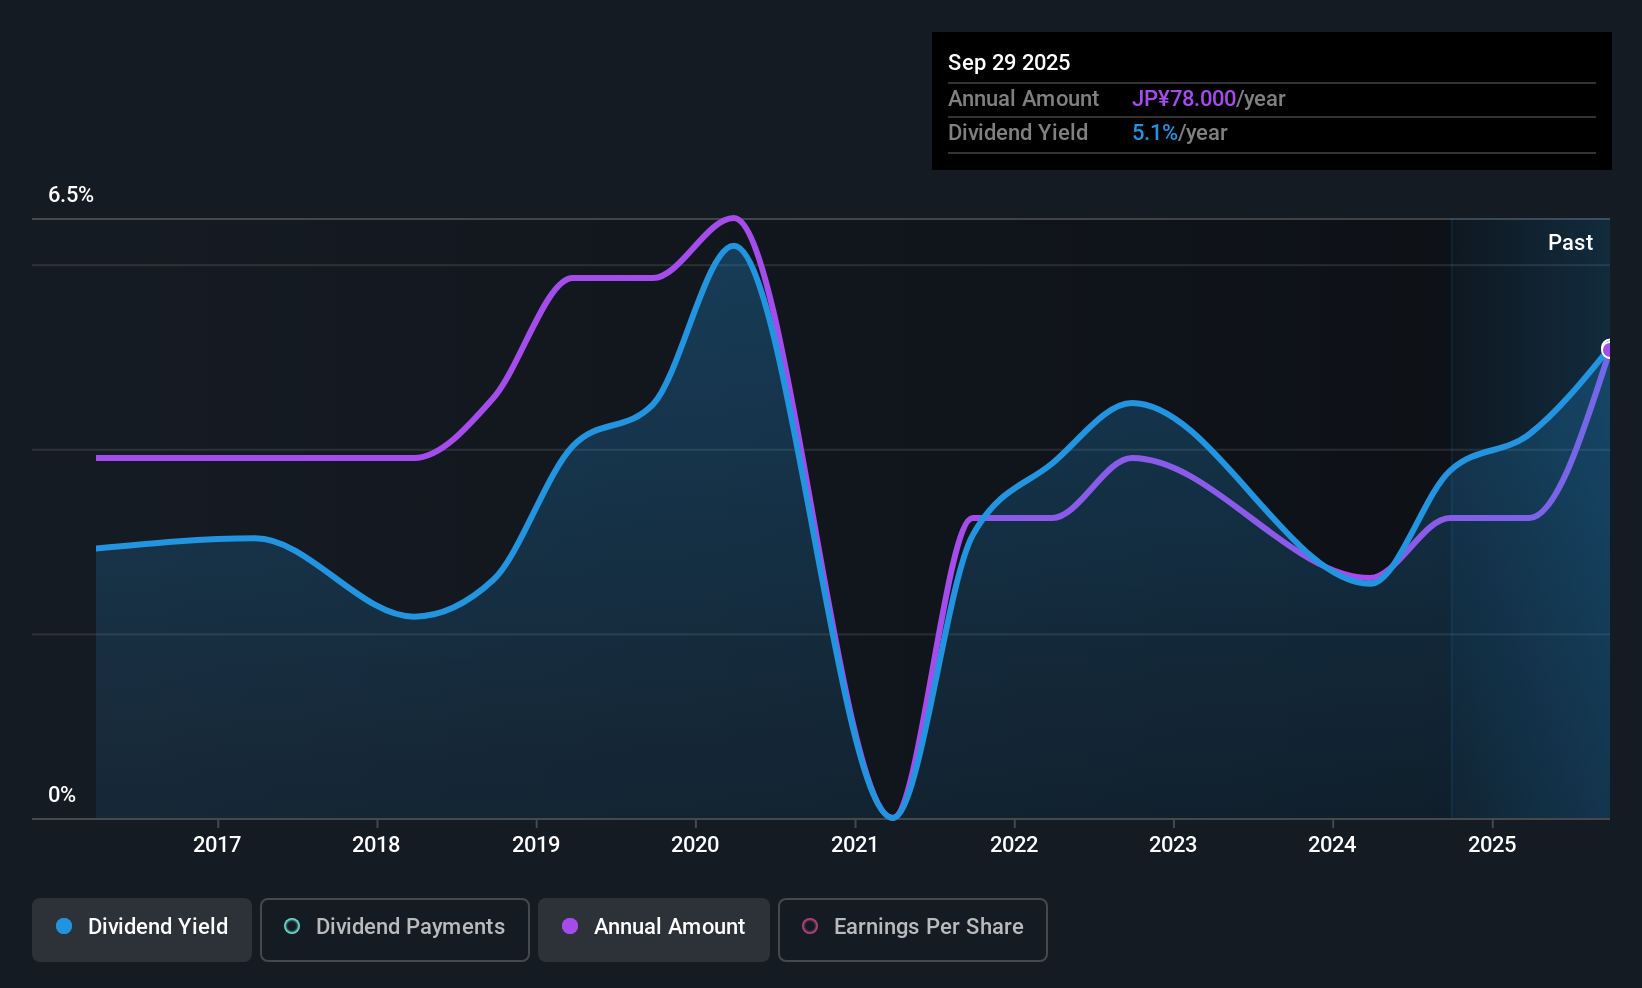Select the end-of-line data point marker
The image size is (1642, 988).
point(1608,349)
